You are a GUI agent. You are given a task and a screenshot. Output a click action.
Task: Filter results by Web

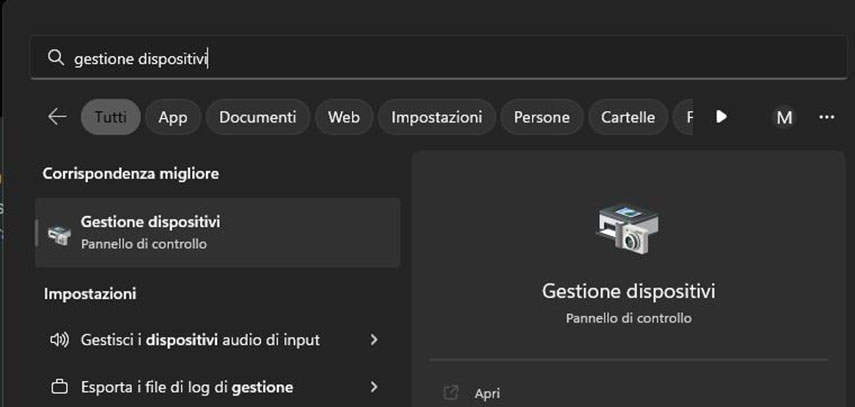pyautogui.click(x=343, y=117)
